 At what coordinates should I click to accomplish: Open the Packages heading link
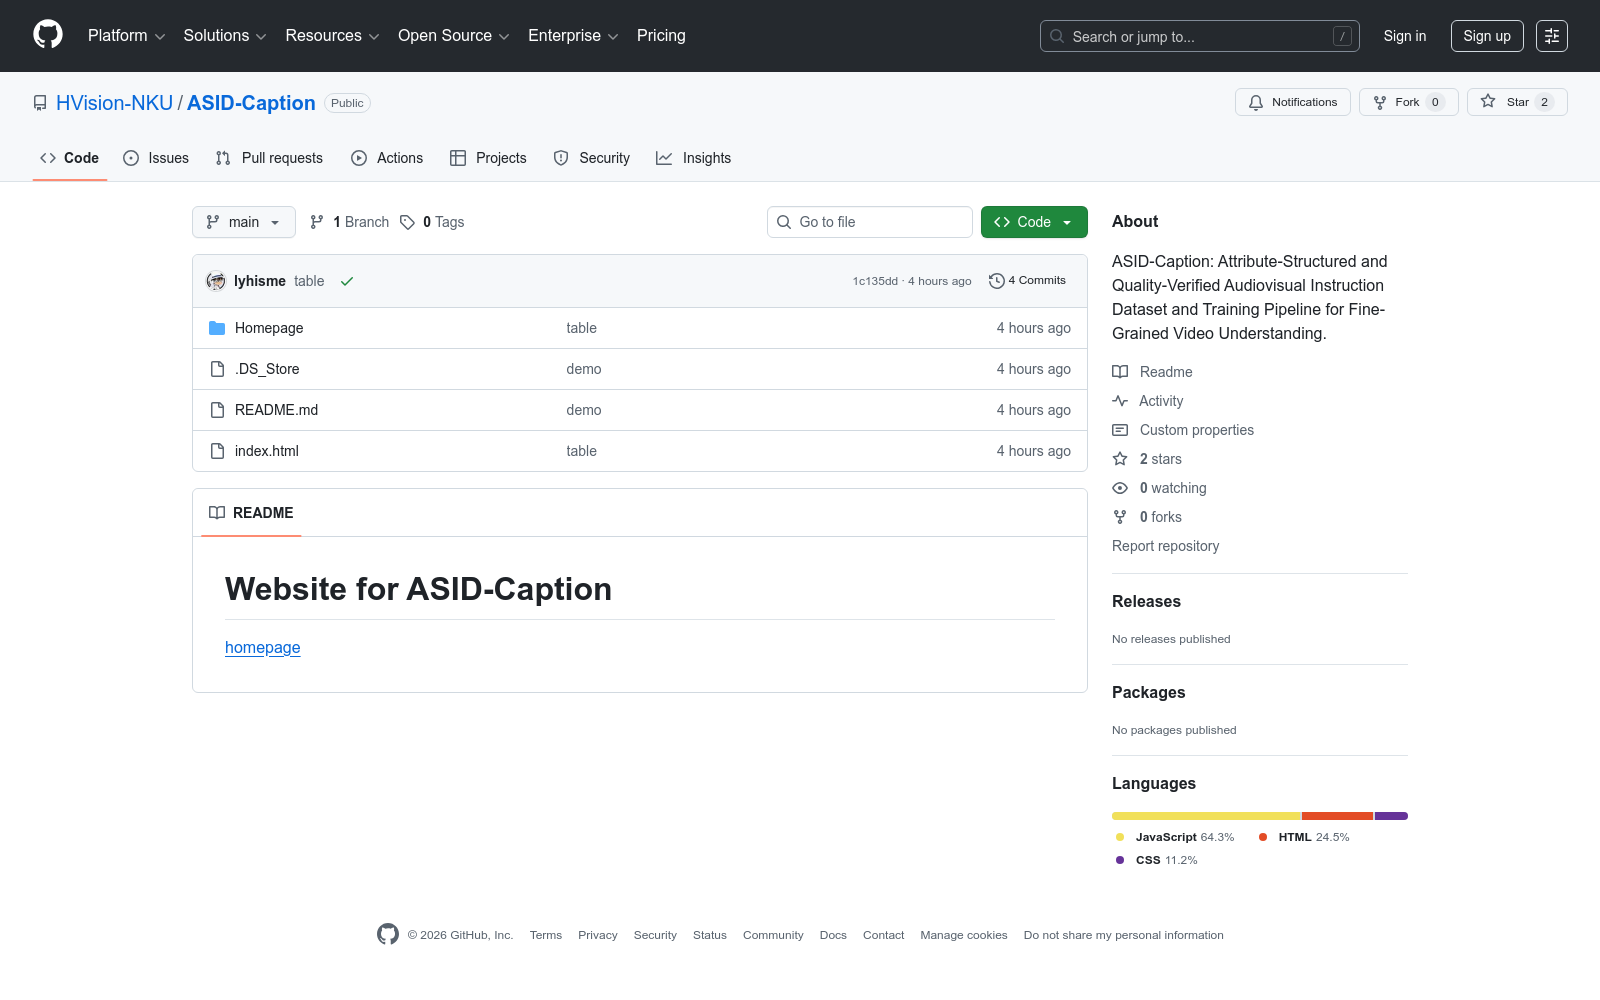point(1149,692)
